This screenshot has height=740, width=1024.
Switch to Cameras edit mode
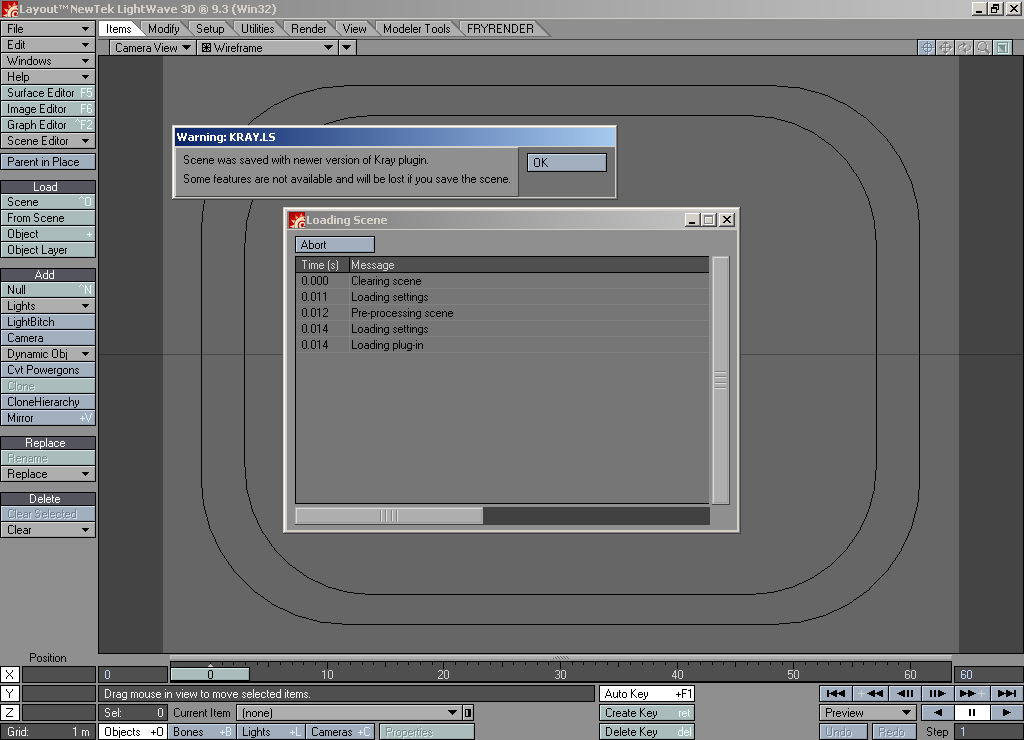340,732
